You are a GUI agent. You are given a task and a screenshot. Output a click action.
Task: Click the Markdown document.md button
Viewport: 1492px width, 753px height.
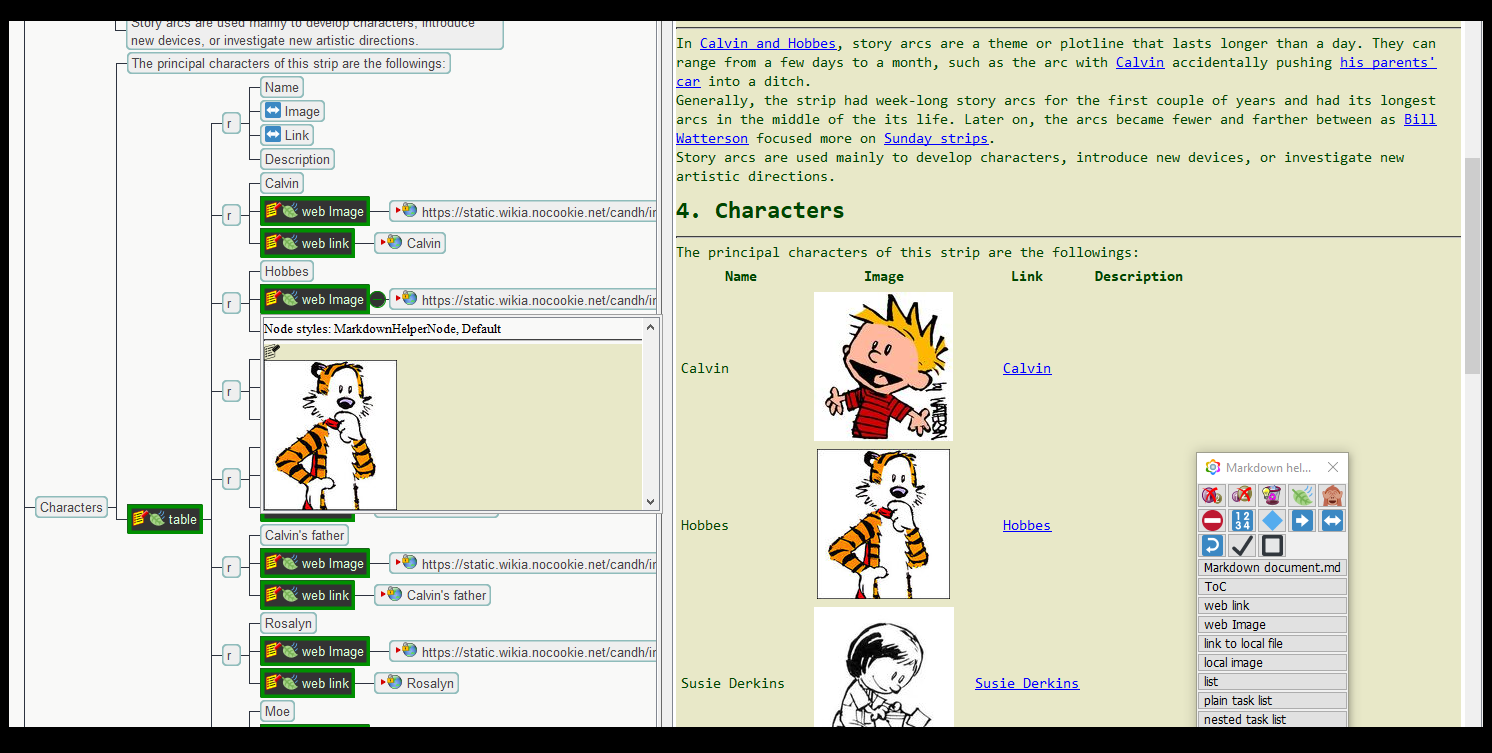1272,568
